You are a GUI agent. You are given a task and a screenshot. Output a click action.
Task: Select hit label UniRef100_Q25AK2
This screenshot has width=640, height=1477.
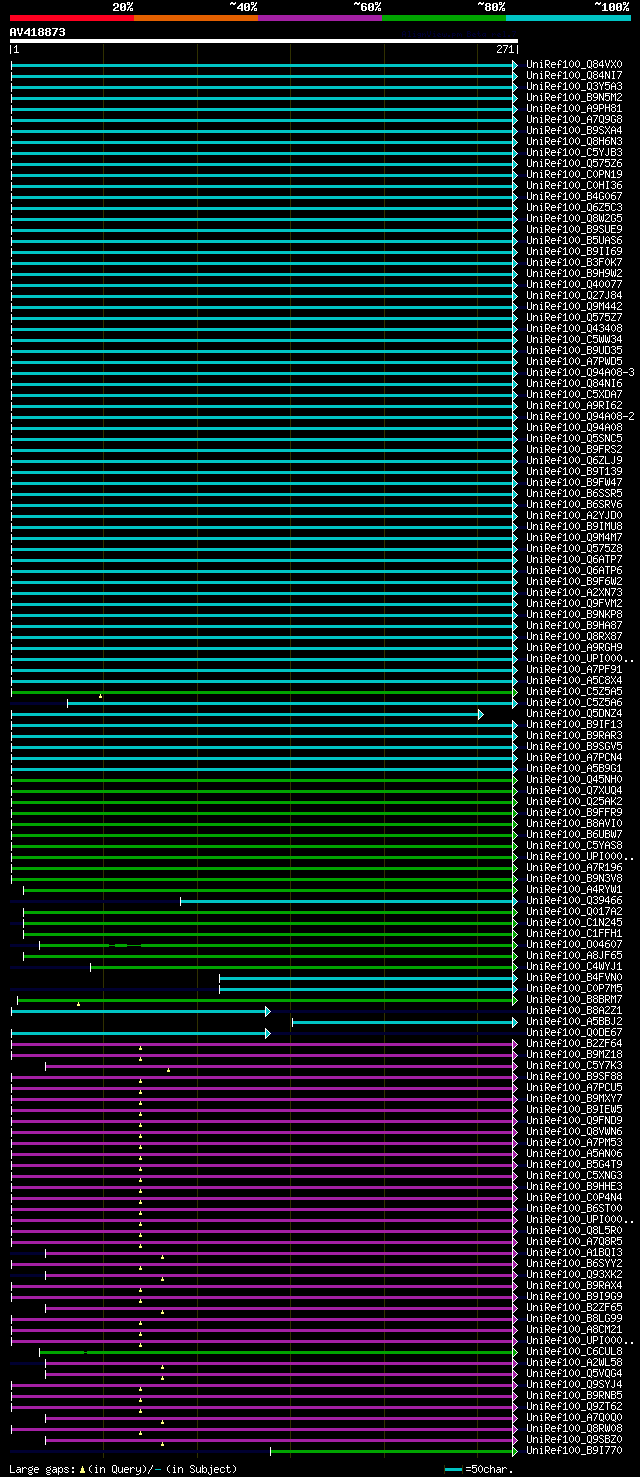point(573,801)
